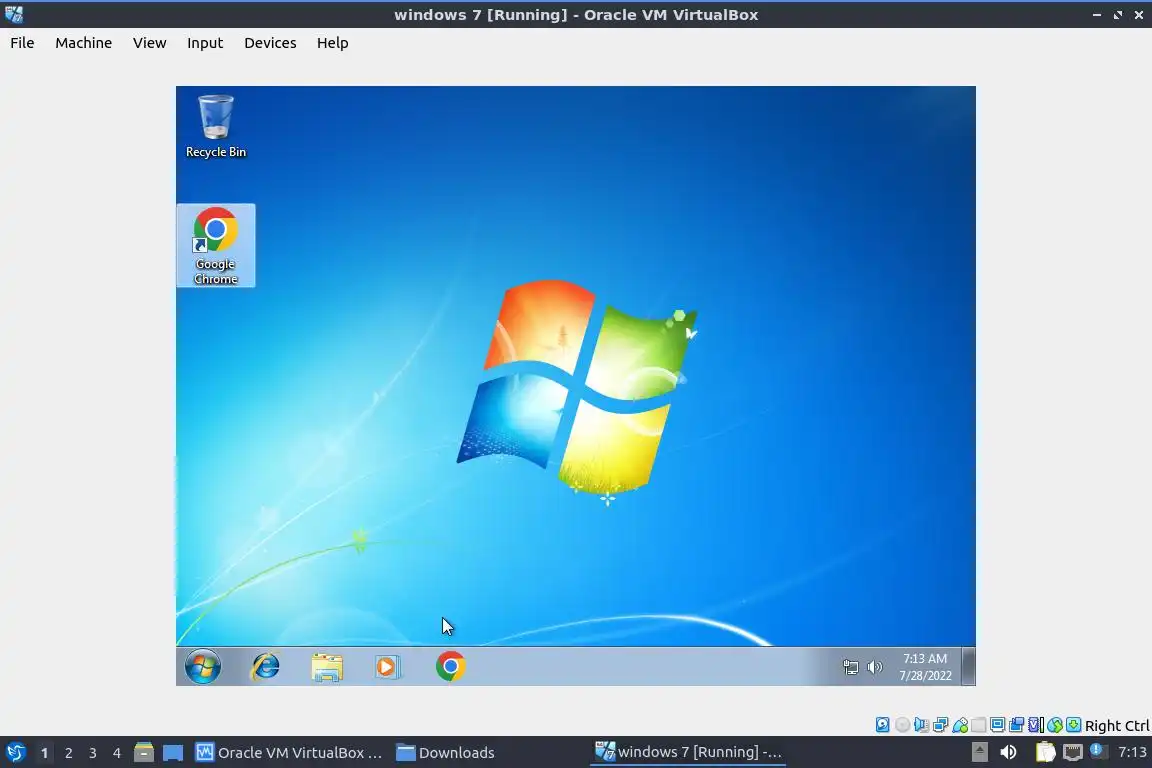Open the Help menu
1152x768 pixels.
[333, 43]
